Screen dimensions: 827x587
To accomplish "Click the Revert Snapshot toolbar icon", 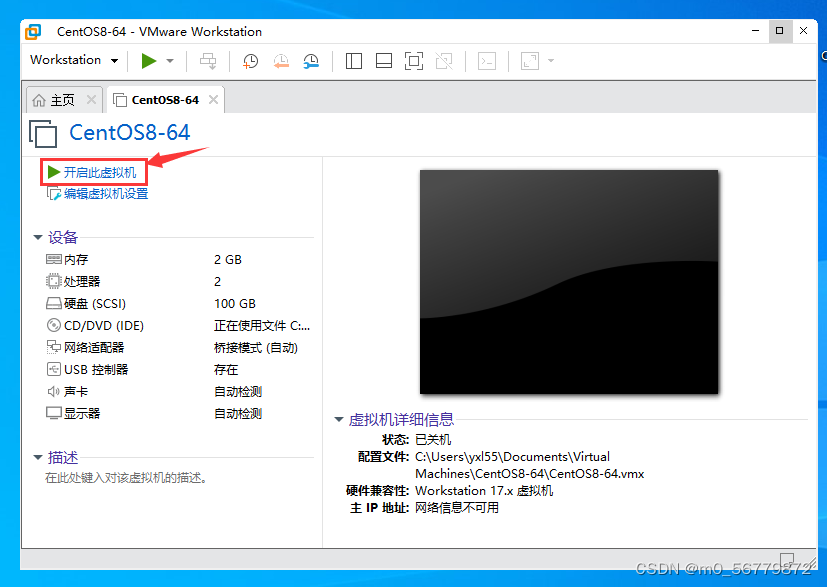I will (280, 61).
